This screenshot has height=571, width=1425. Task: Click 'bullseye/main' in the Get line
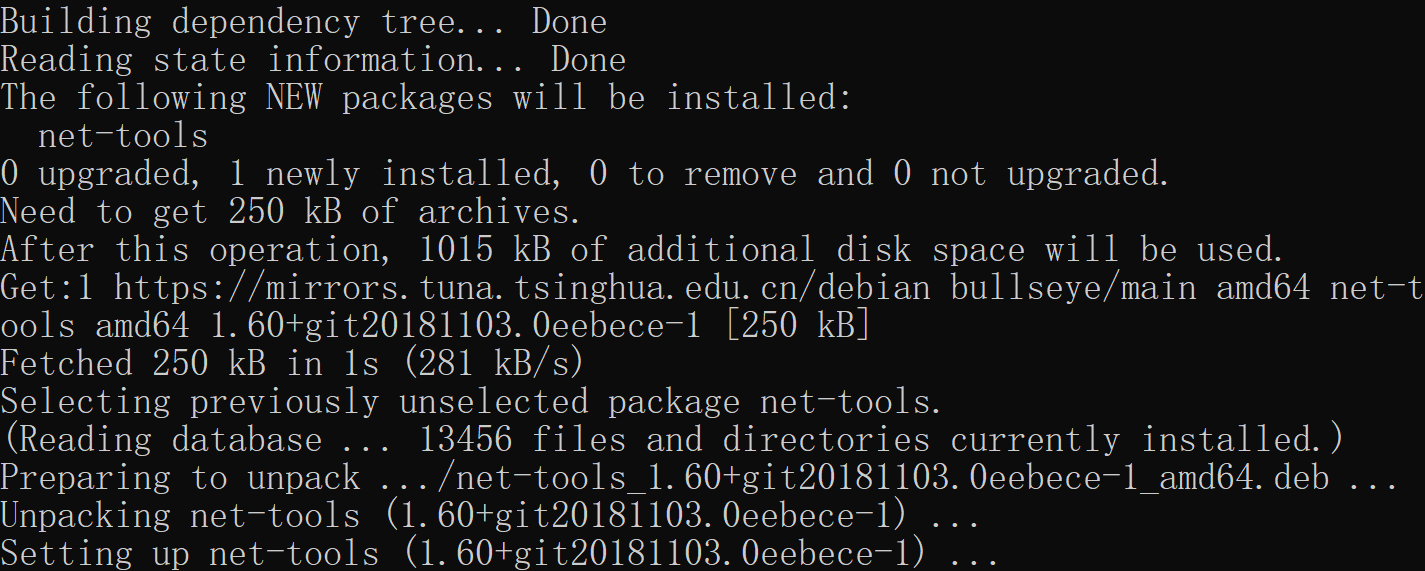pos(1073,288)
